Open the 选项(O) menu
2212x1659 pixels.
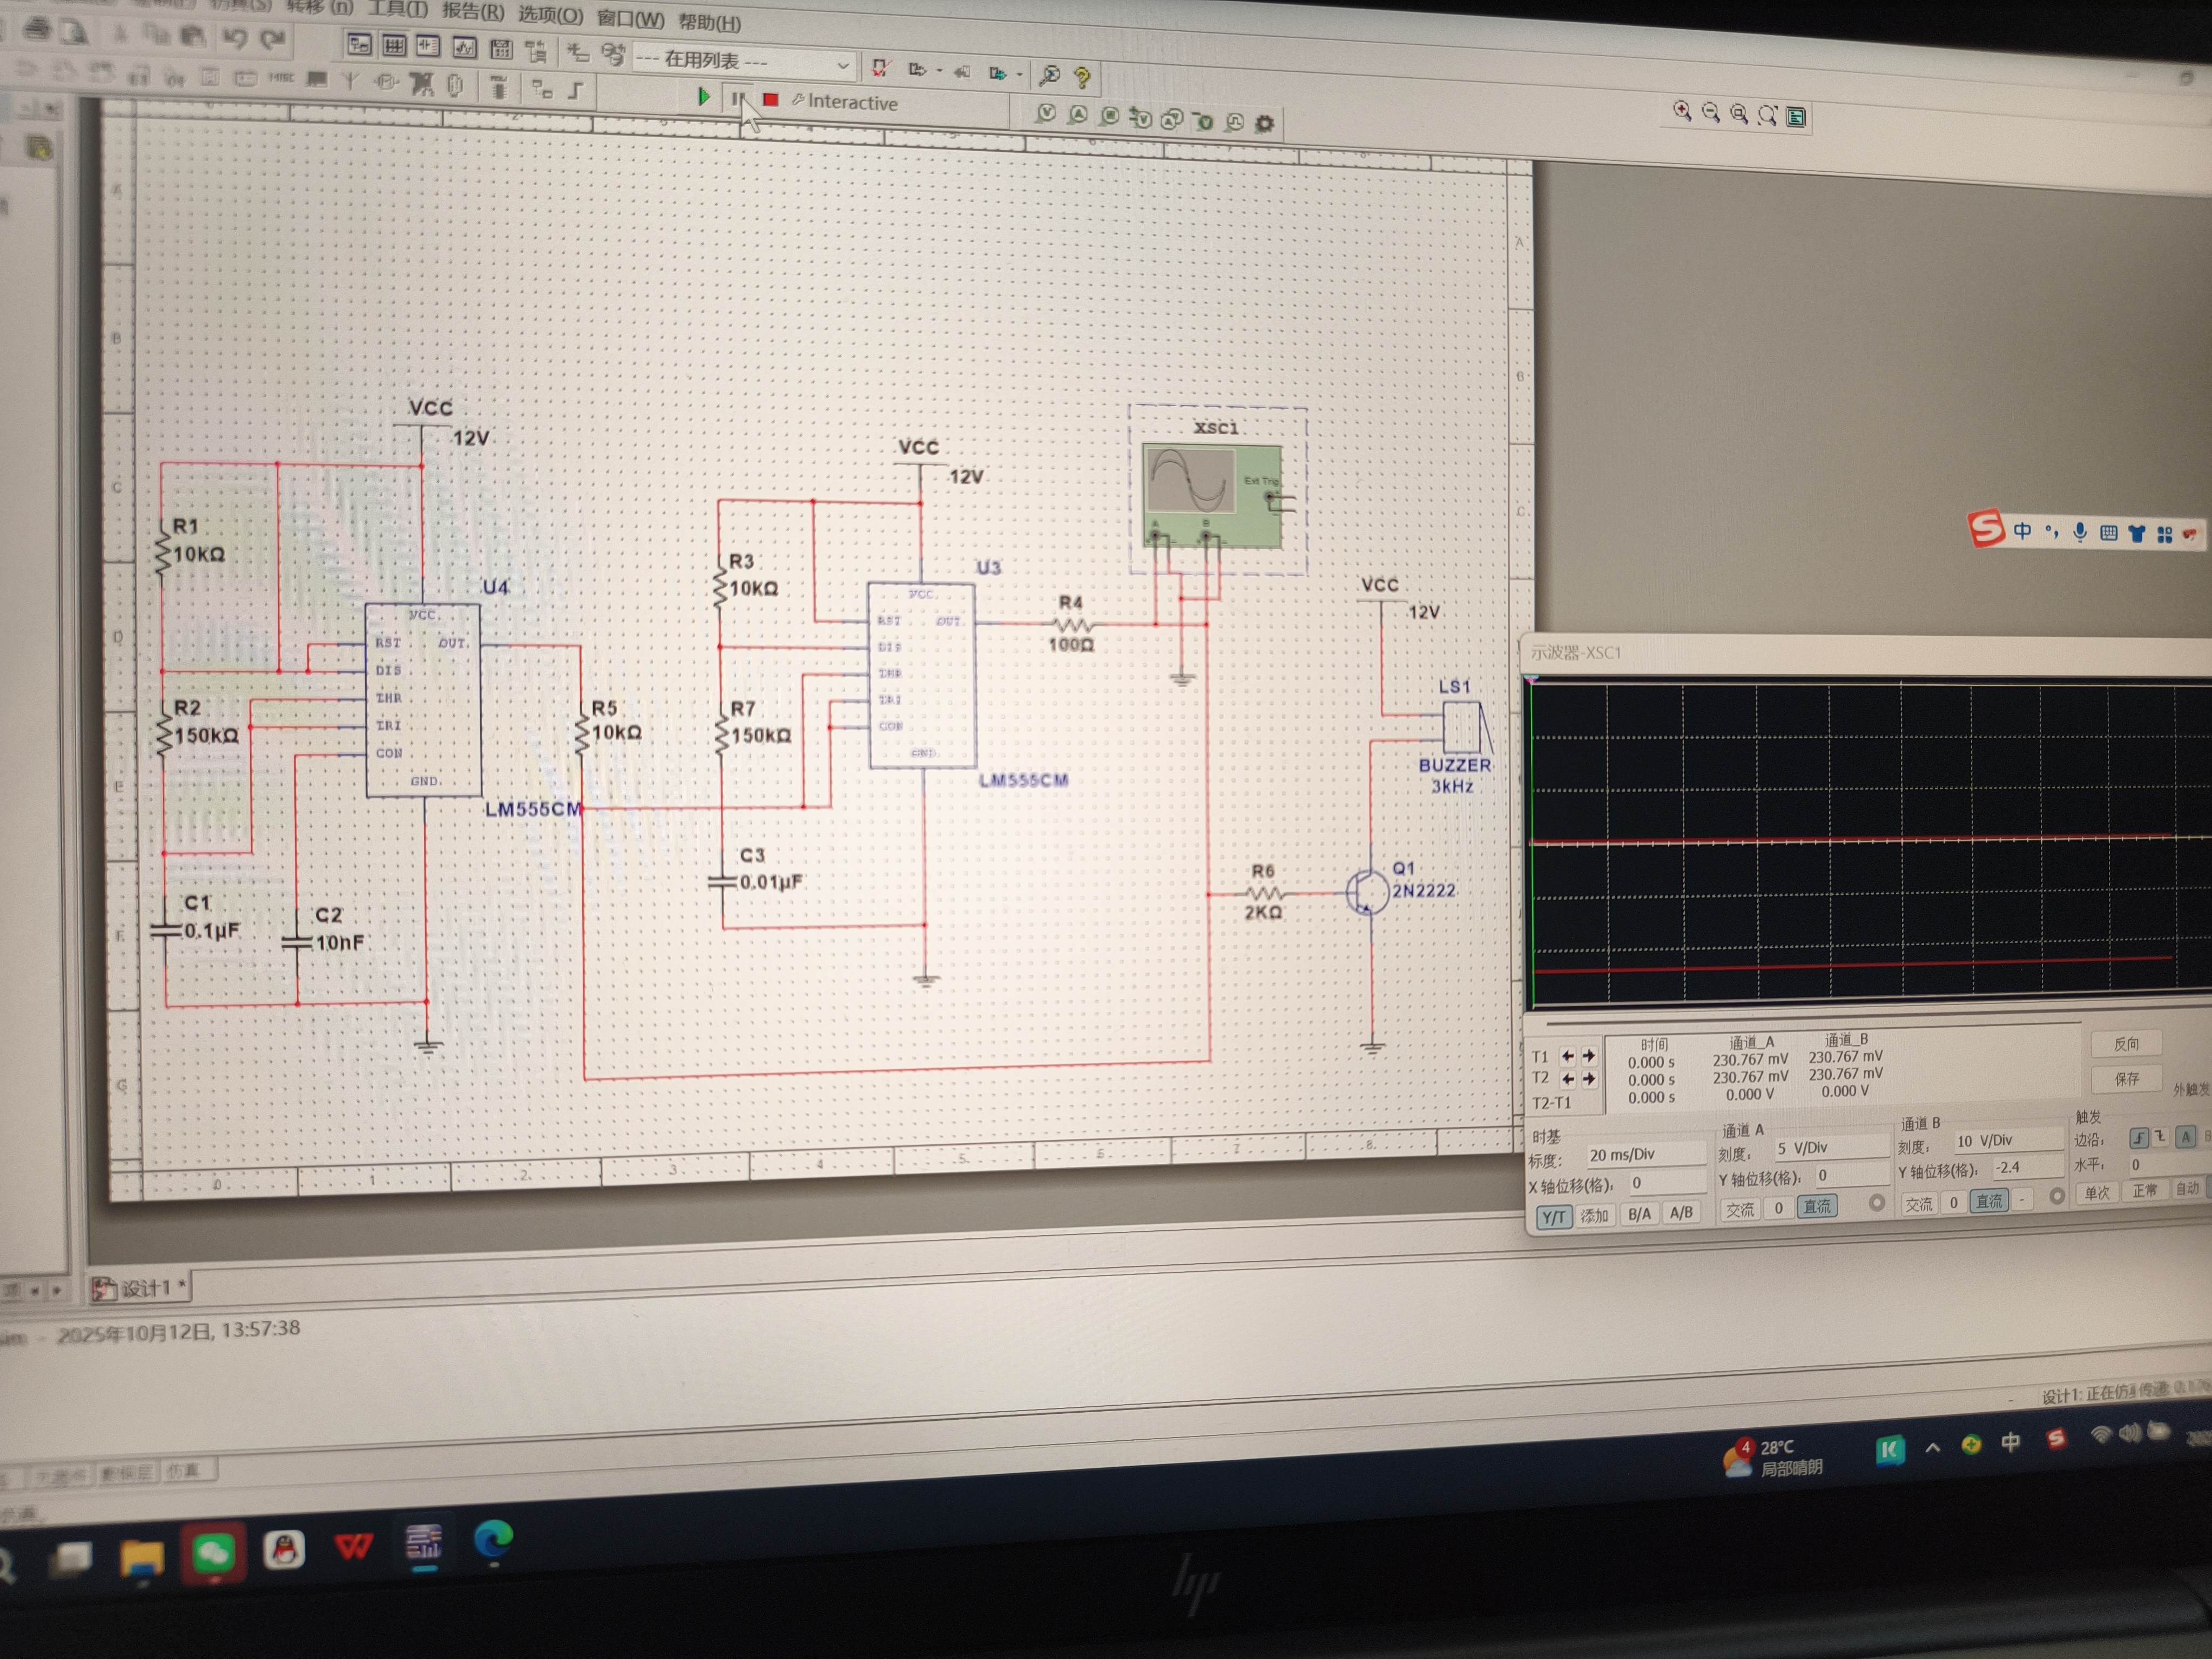tap(550, 15)
